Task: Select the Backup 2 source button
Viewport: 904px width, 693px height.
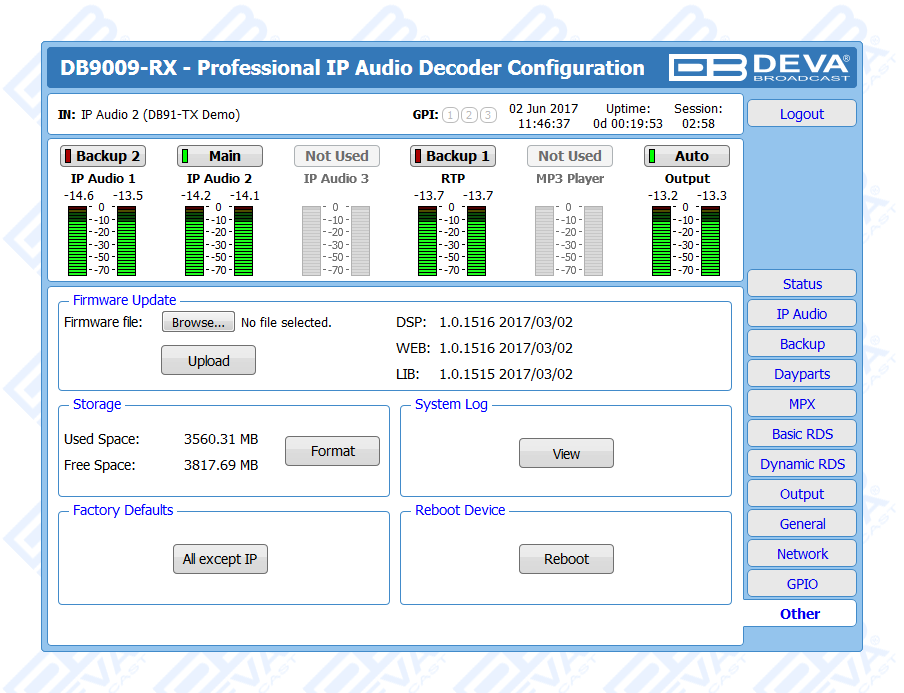Action: [x=103, y=156]
